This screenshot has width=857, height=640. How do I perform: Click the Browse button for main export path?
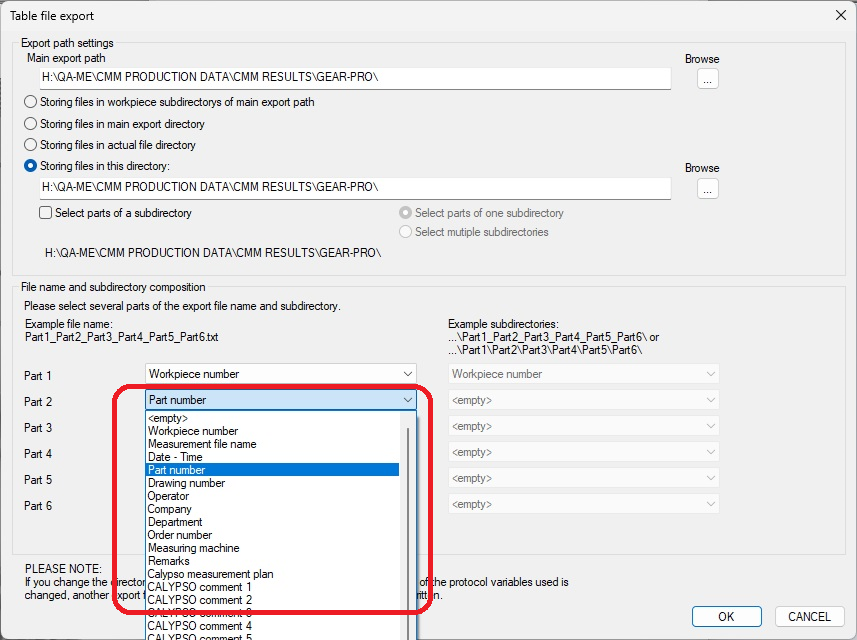click(x=708, y=79)
